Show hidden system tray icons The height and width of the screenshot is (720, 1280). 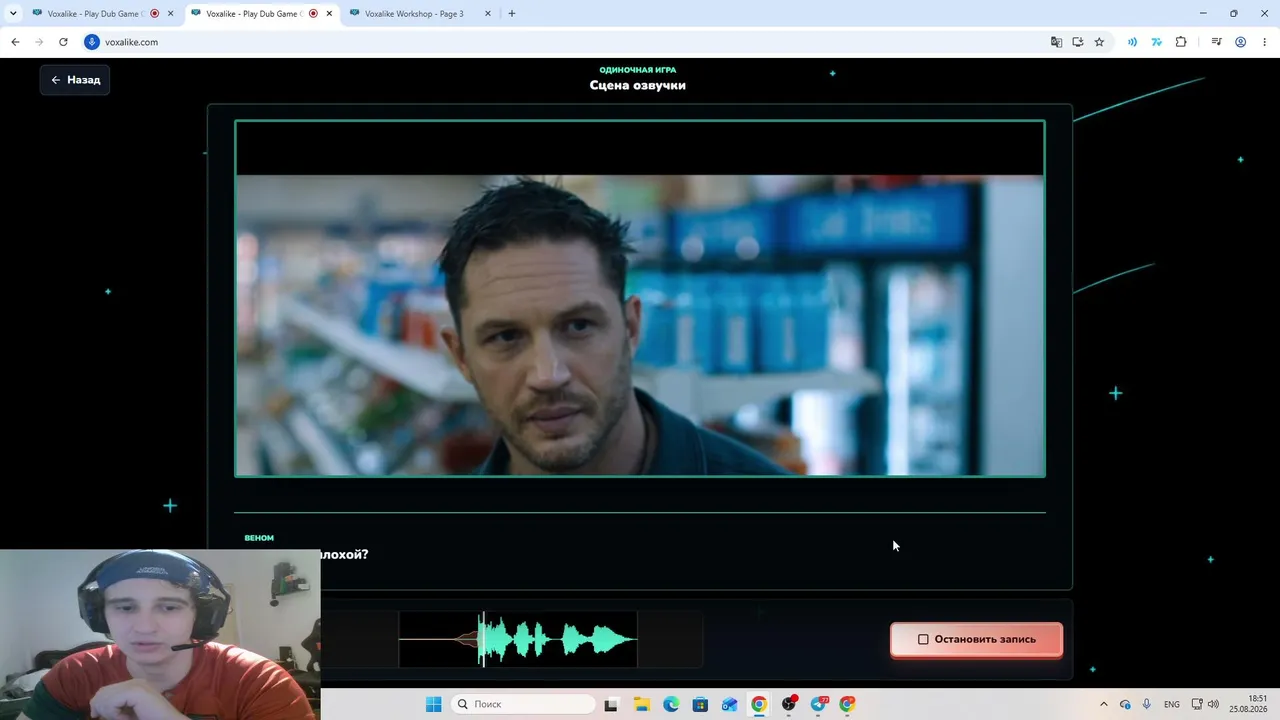(1104, 704)
